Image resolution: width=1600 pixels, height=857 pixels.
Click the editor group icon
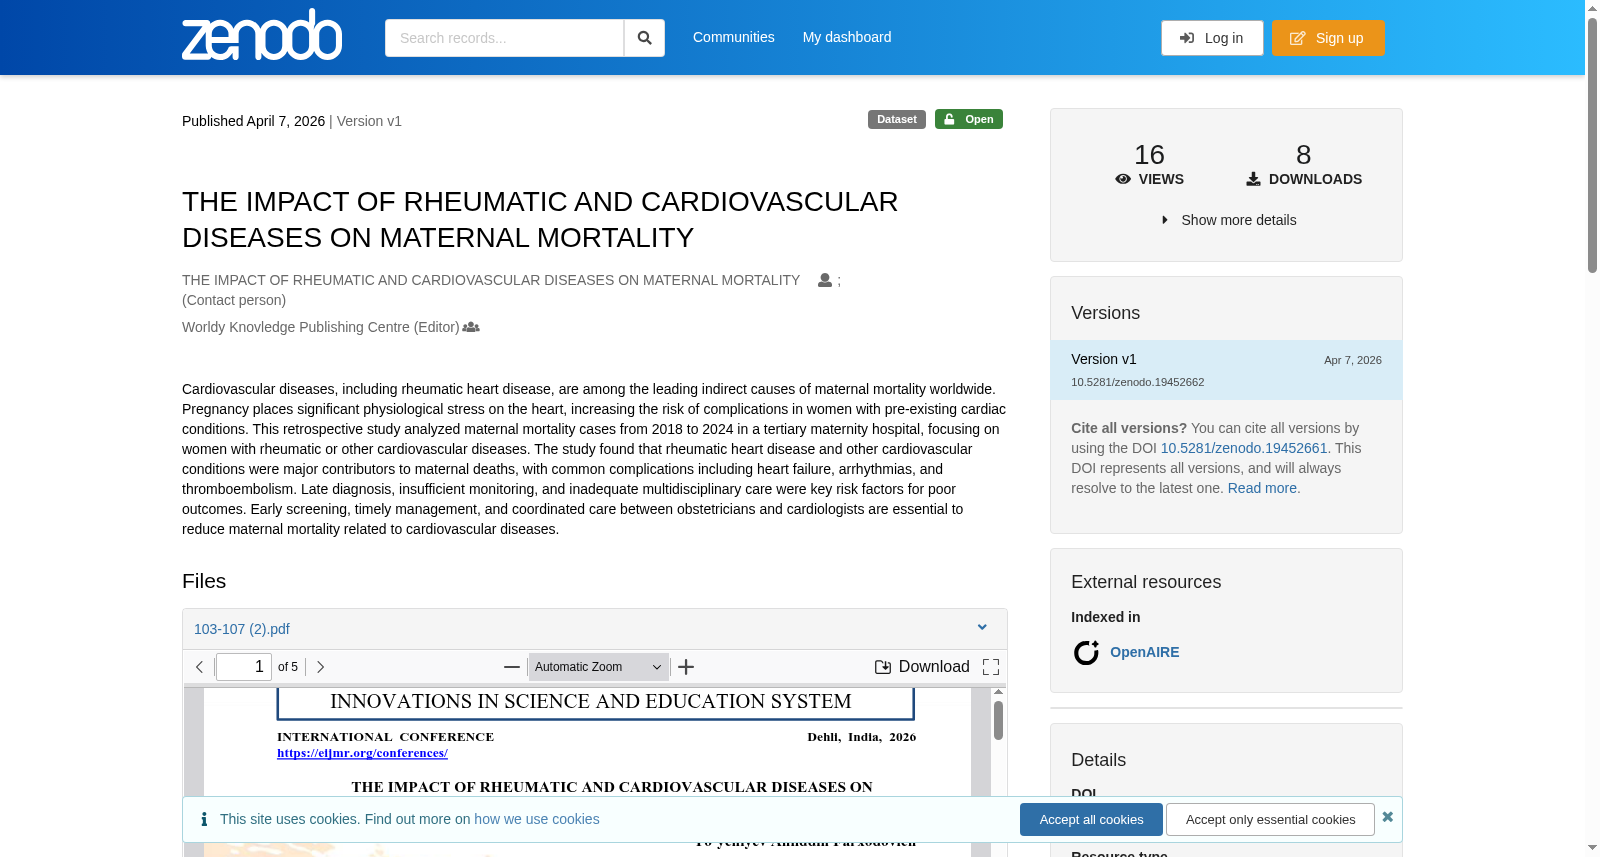(x=471, y=327)
